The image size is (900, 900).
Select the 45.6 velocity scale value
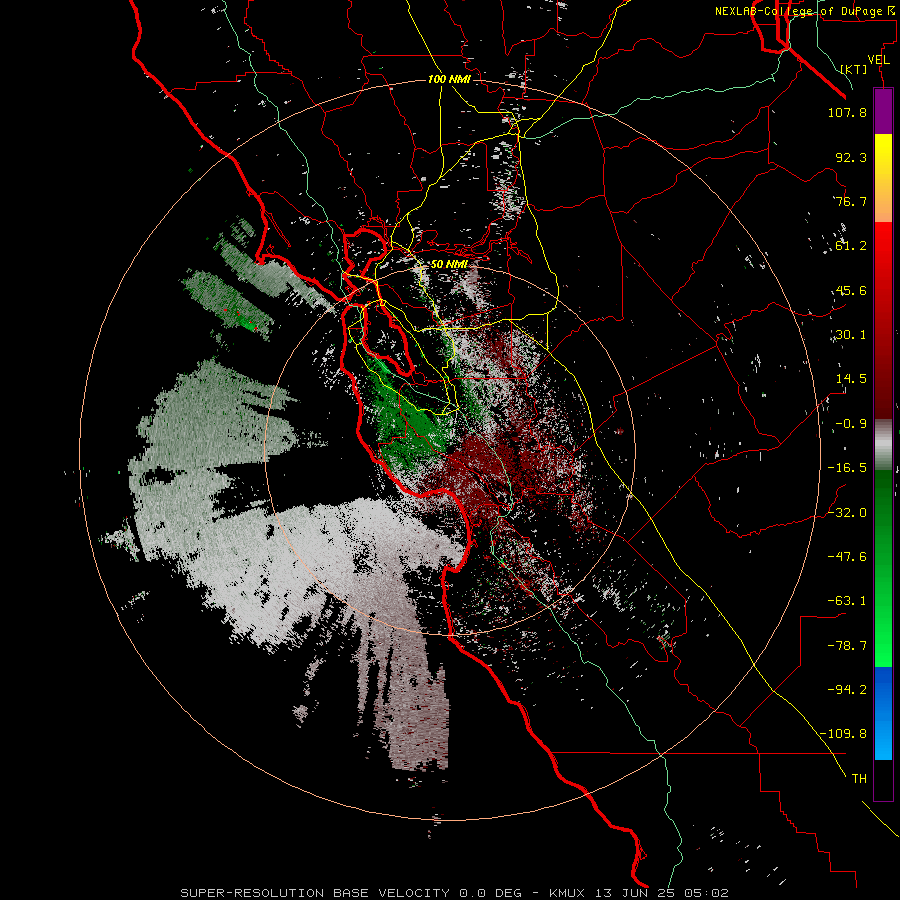(851, 290)
